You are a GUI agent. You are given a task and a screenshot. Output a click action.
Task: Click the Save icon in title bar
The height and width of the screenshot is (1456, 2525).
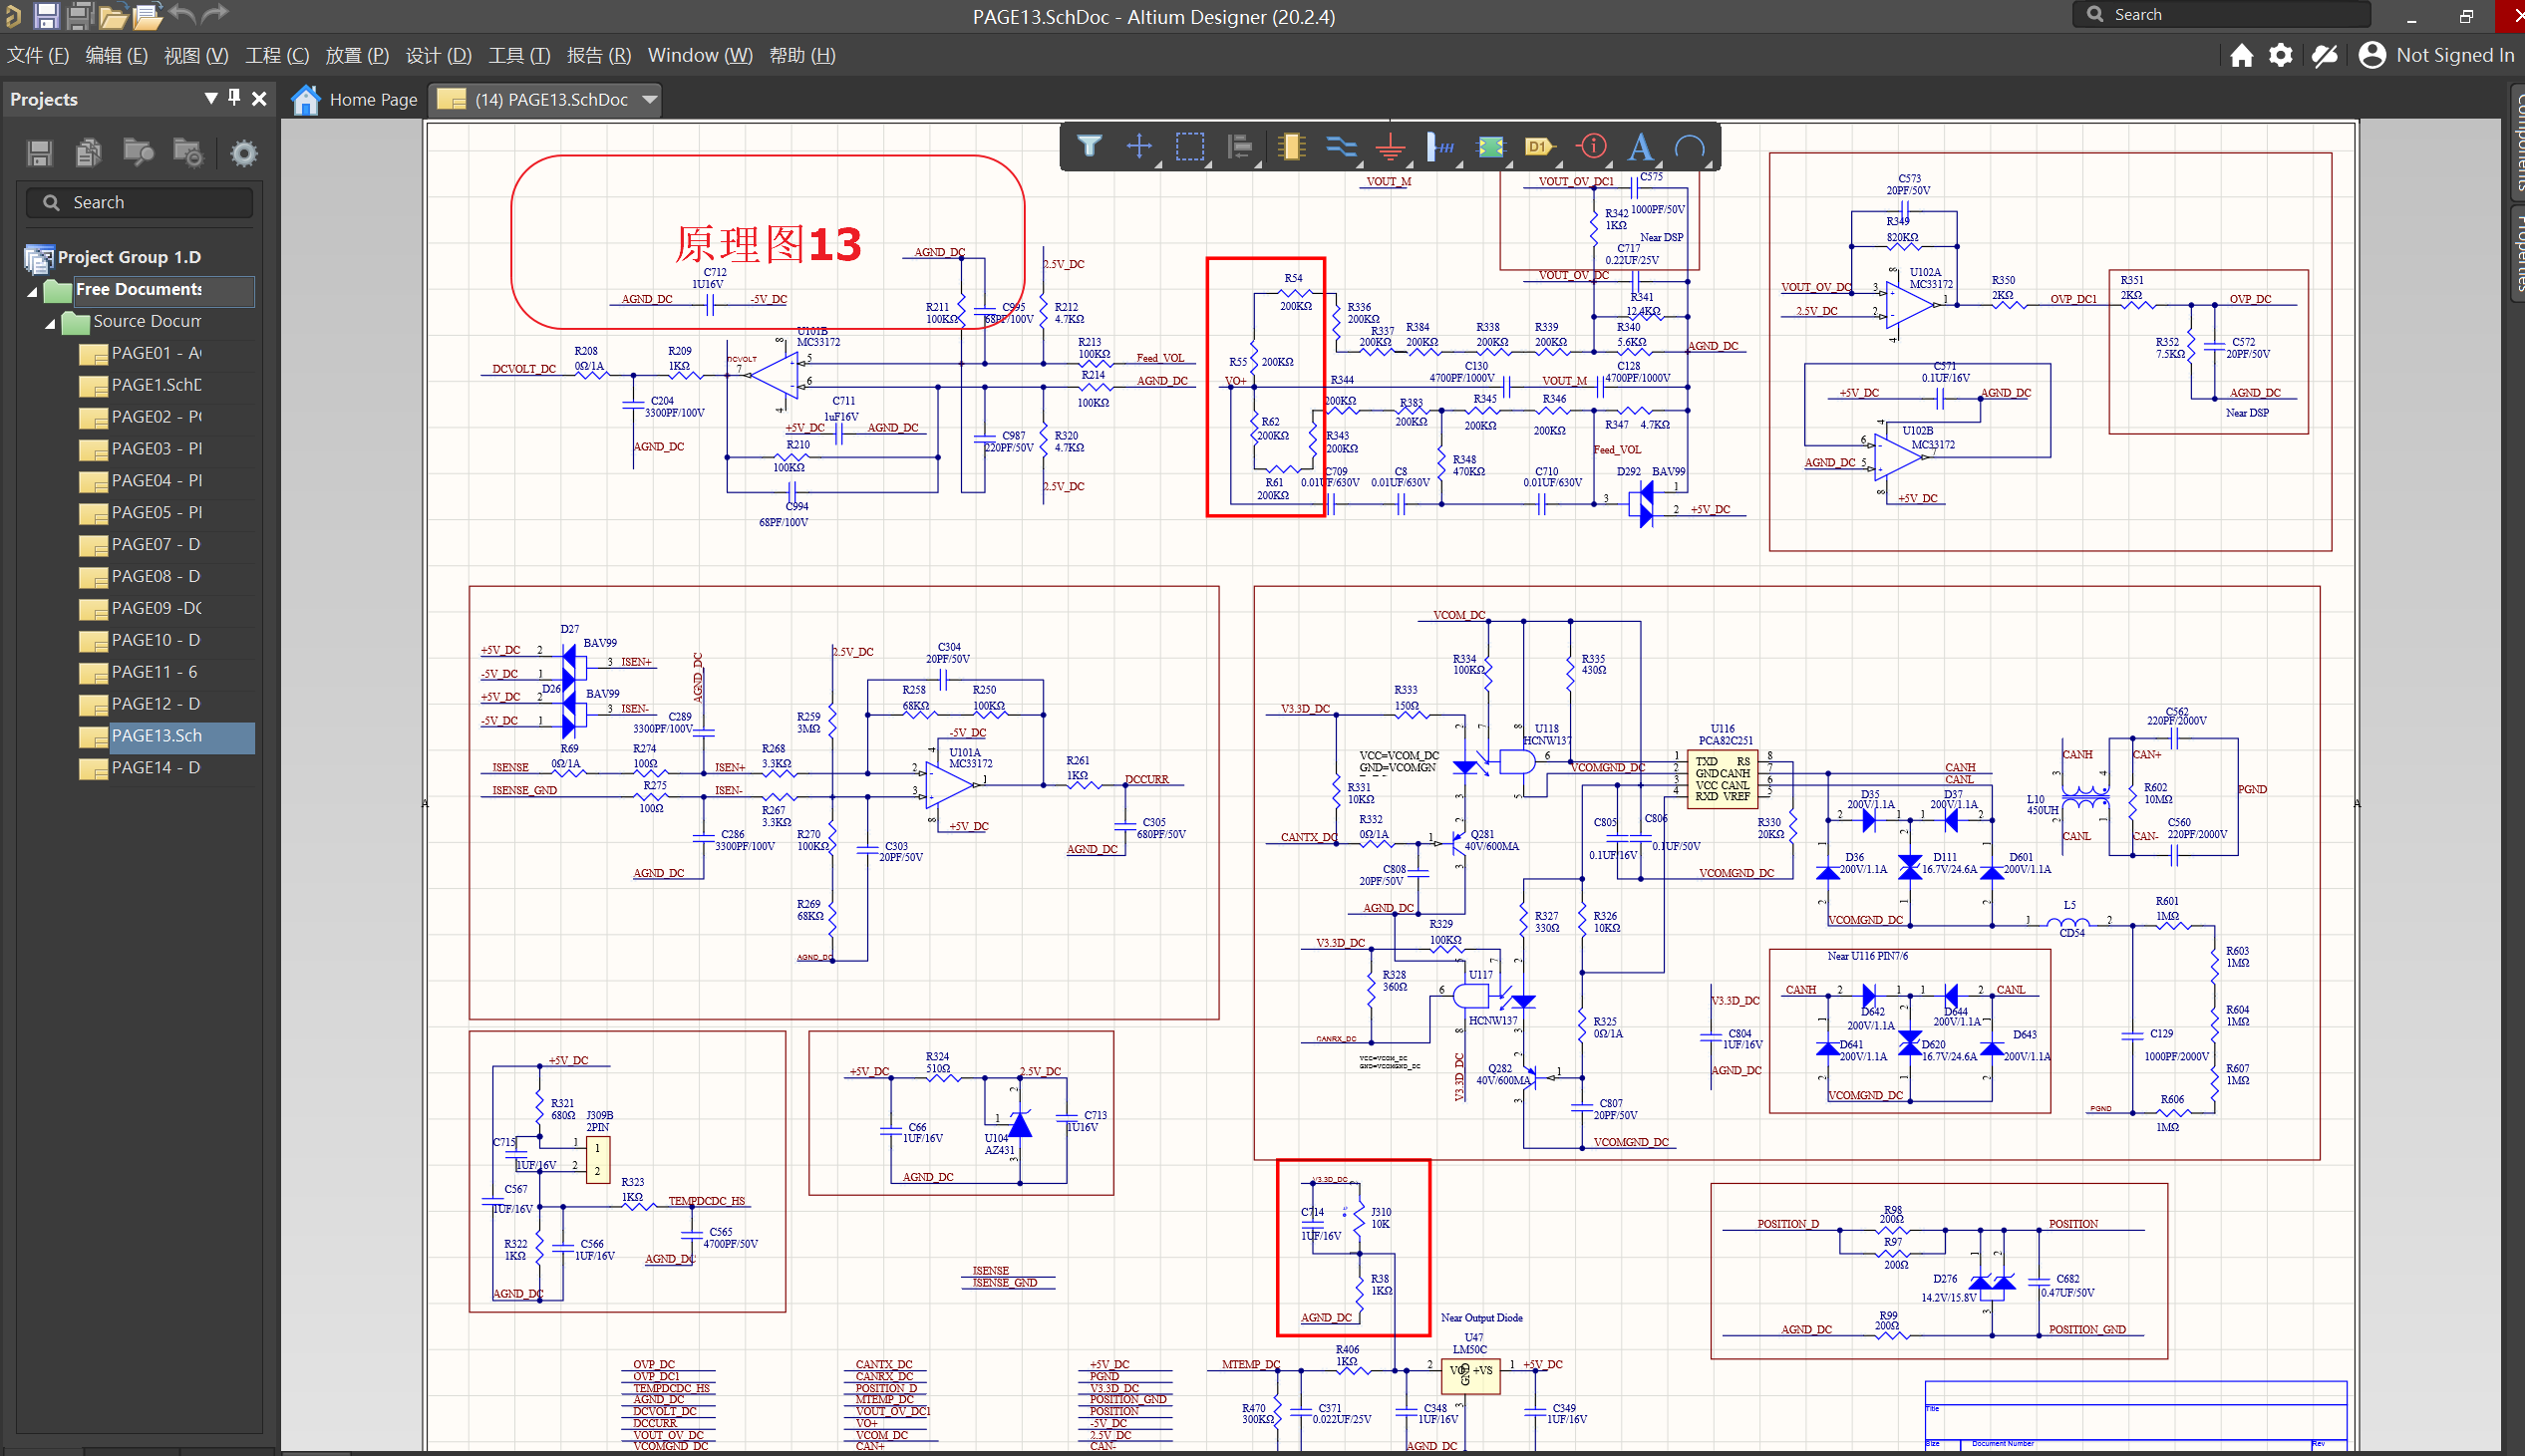46,15
